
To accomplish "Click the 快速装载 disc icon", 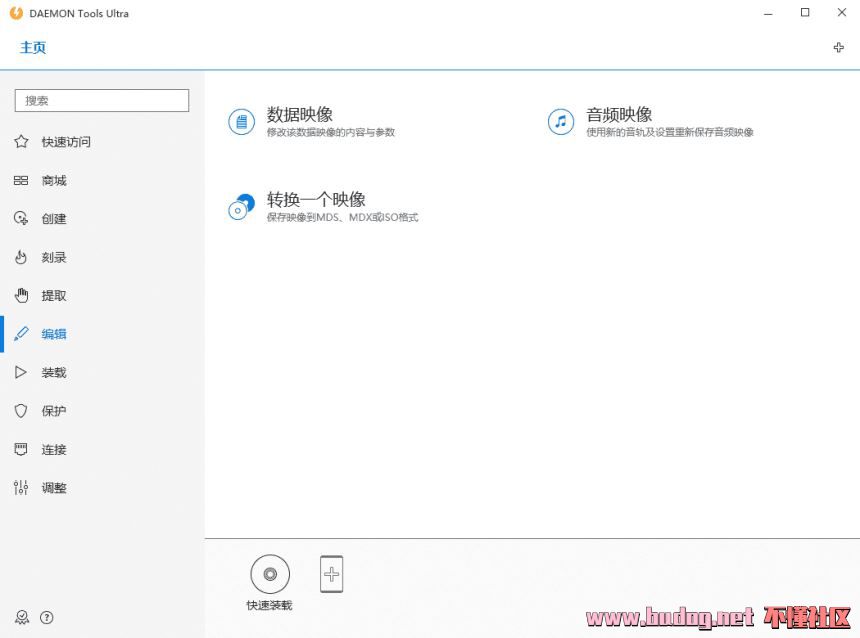I will click(270, 574).
